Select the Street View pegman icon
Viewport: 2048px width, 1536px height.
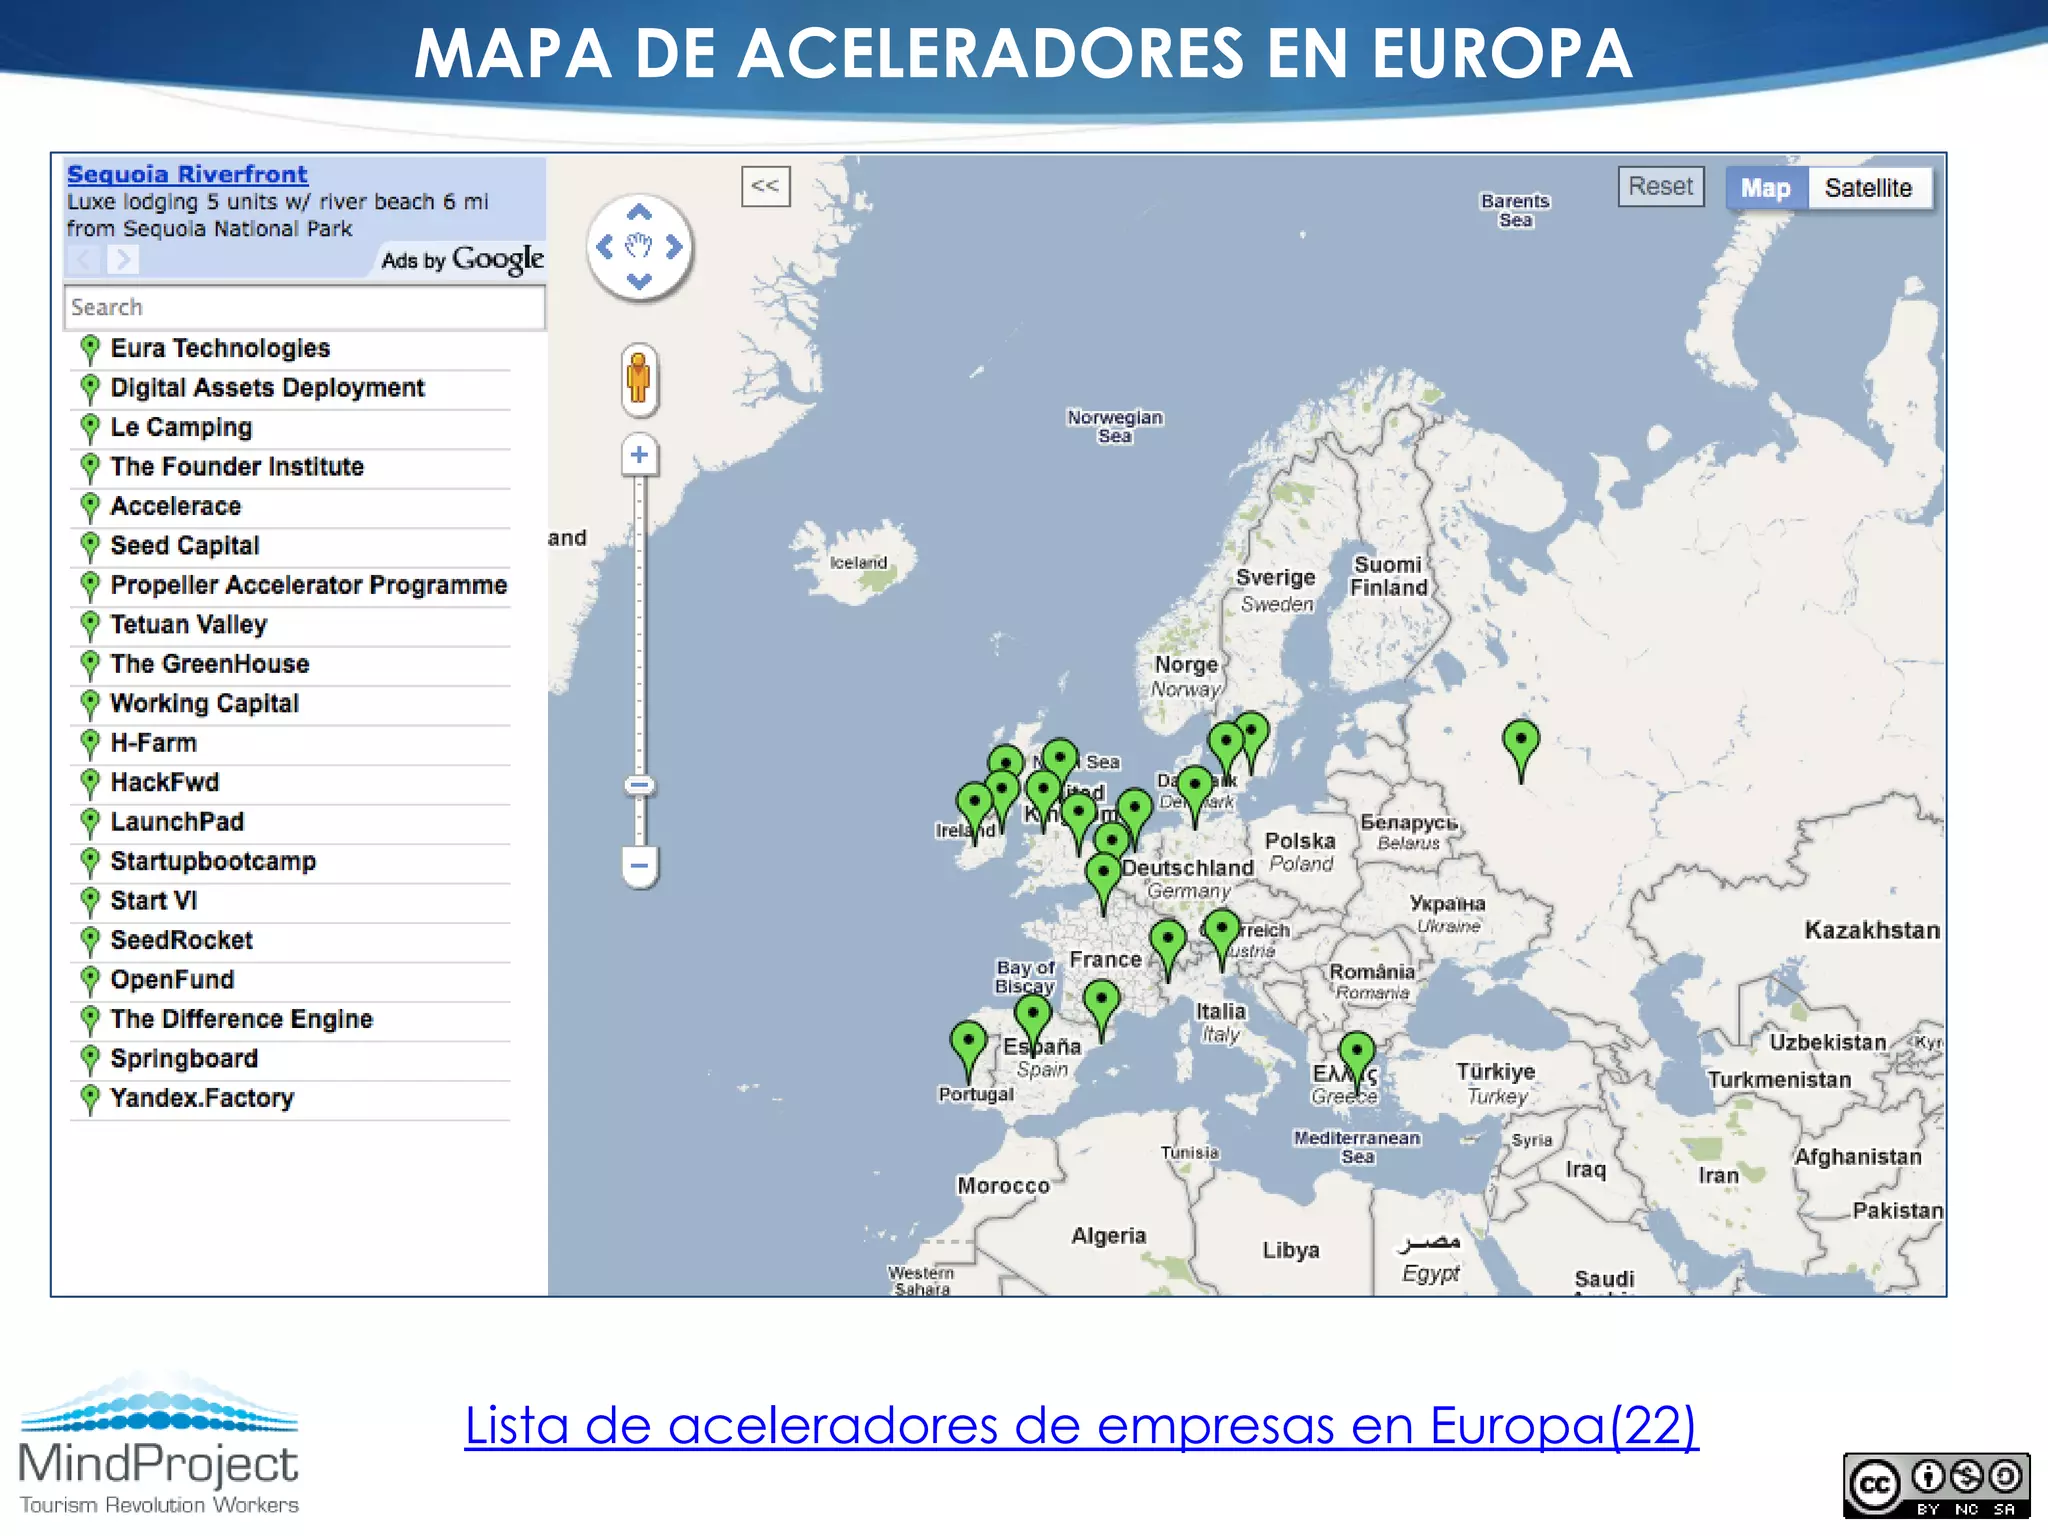coord(639,380)
